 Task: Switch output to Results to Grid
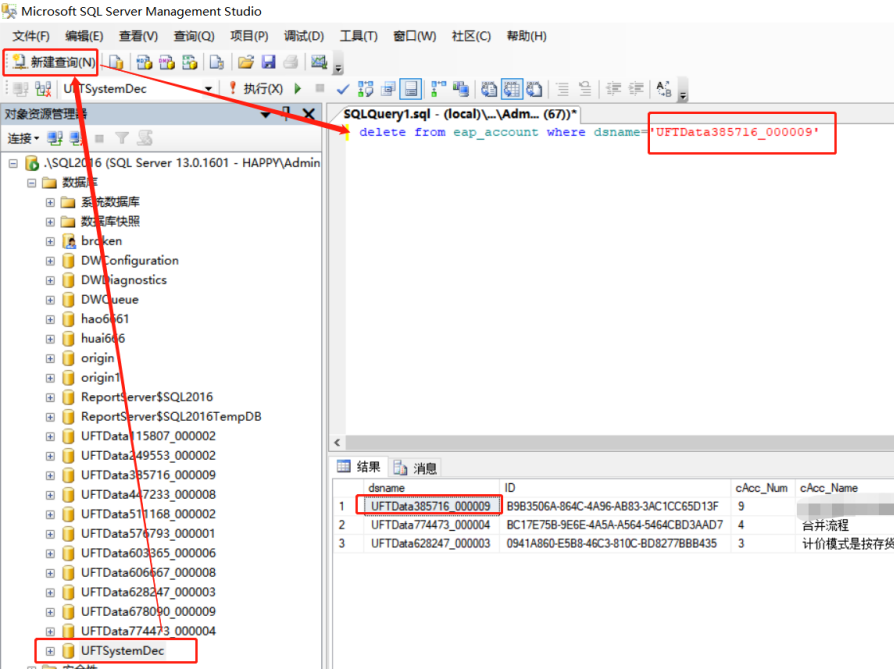point(511,89)
